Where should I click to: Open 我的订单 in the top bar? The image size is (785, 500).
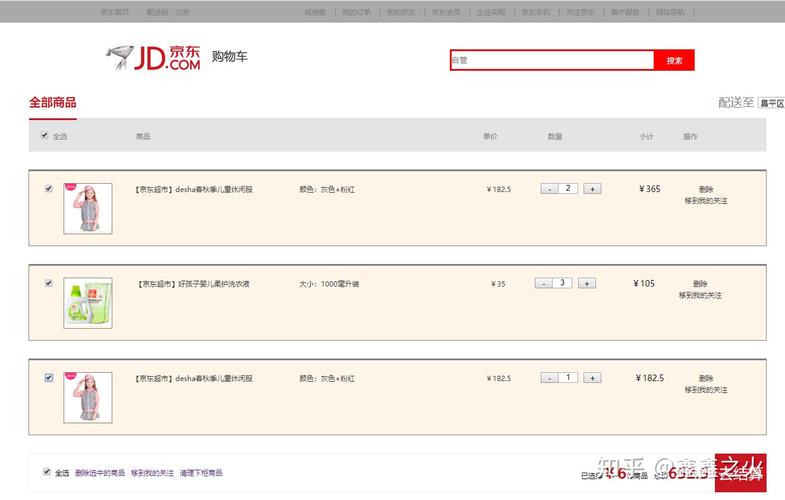point(356,12)
